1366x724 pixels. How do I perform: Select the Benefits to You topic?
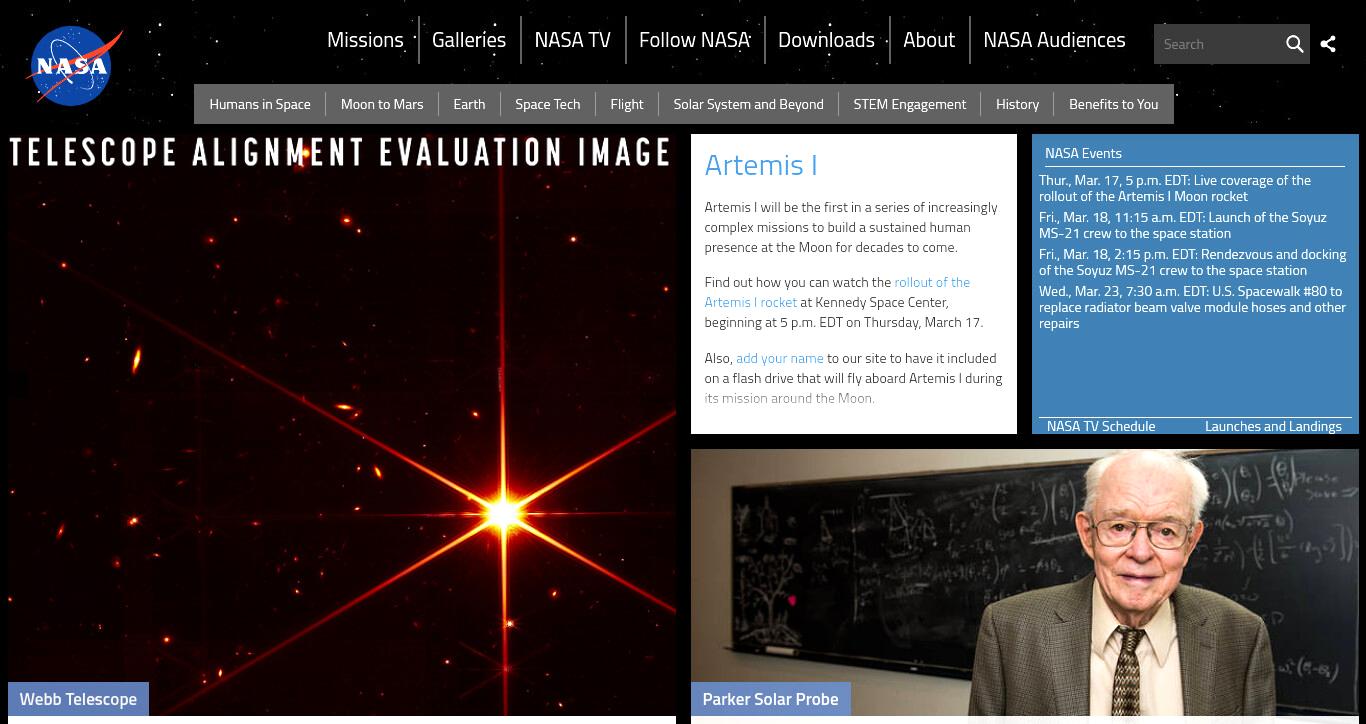click(1113, 104)
